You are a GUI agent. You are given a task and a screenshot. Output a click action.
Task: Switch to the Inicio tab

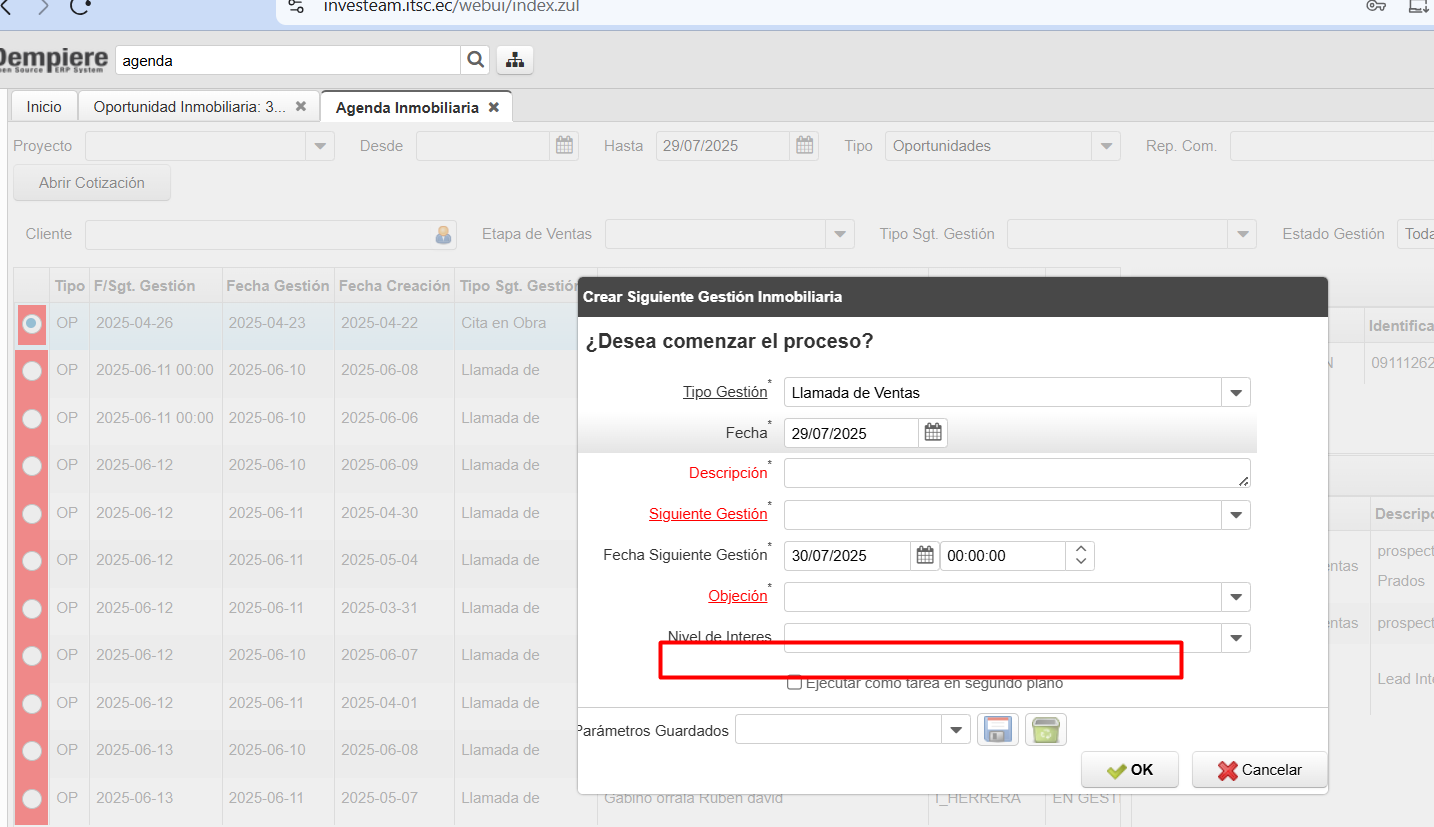[x=44, y=107]
